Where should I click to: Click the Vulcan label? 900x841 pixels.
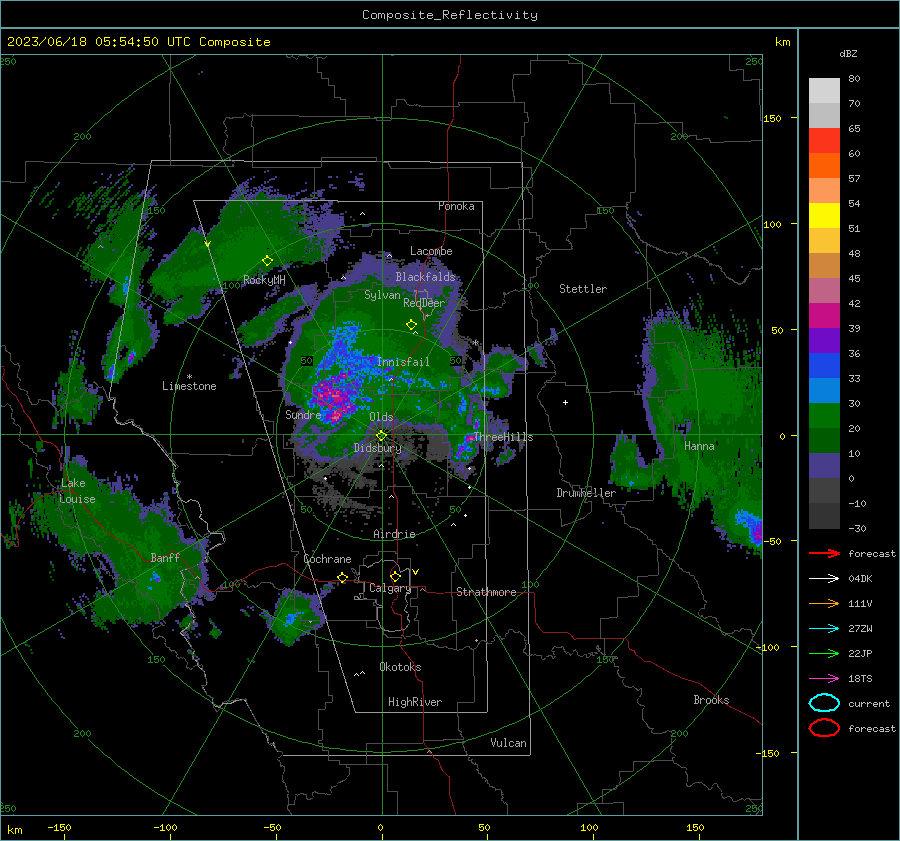(508, 743)
